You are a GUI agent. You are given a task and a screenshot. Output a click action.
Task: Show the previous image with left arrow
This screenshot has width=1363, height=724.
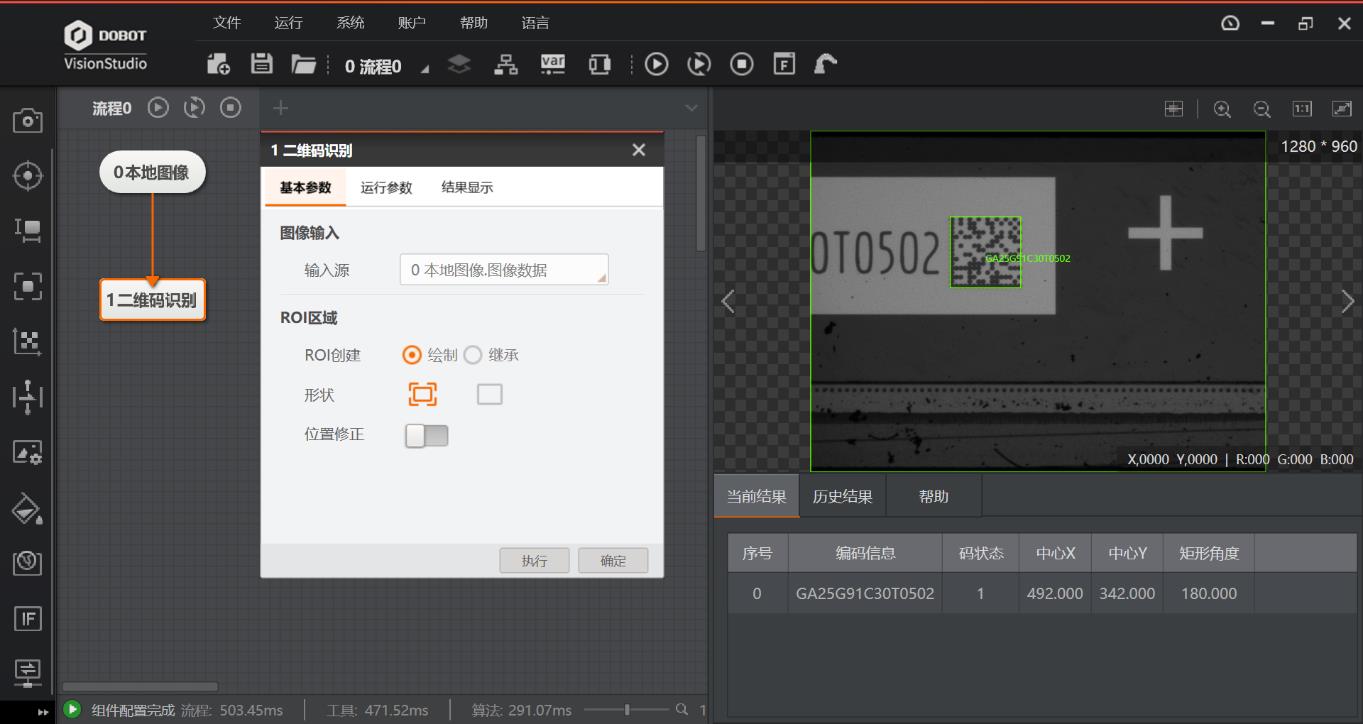point(728,301)
